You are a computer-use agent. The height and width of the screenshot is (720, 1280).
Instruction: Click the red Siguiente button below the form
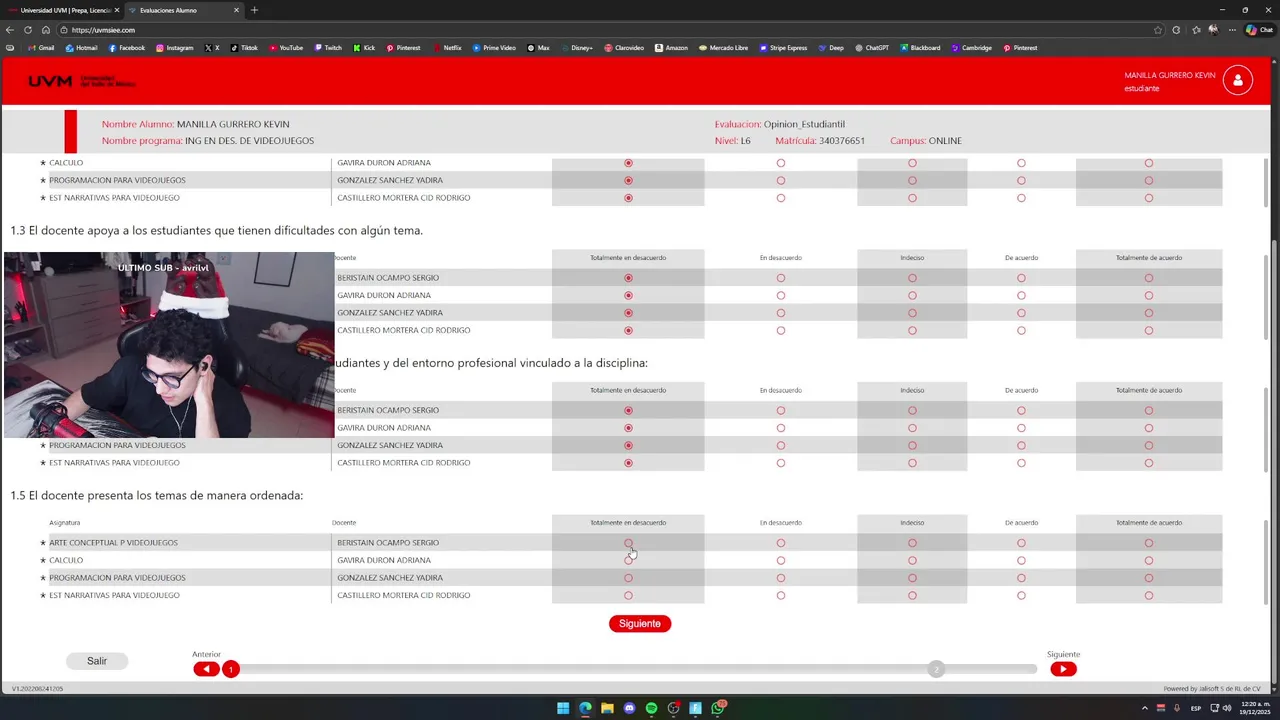pyautogui.click(x=640, y=624)
